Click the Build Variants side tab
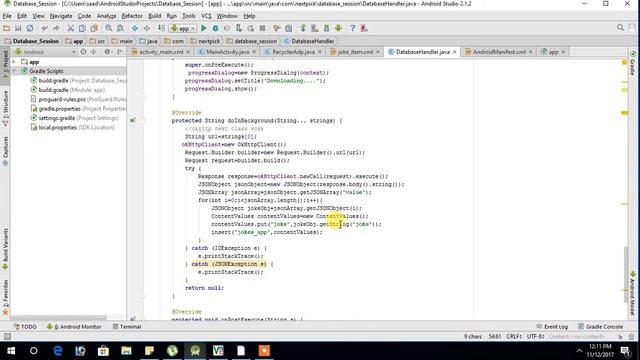Screen dimensions: 640x360 pos(5,248)
